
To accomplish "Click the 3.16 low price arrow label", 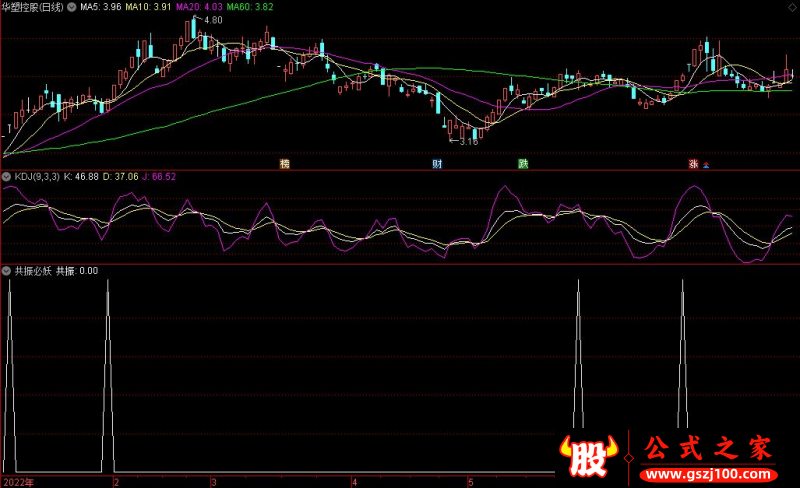I will (x=463, y=142).
